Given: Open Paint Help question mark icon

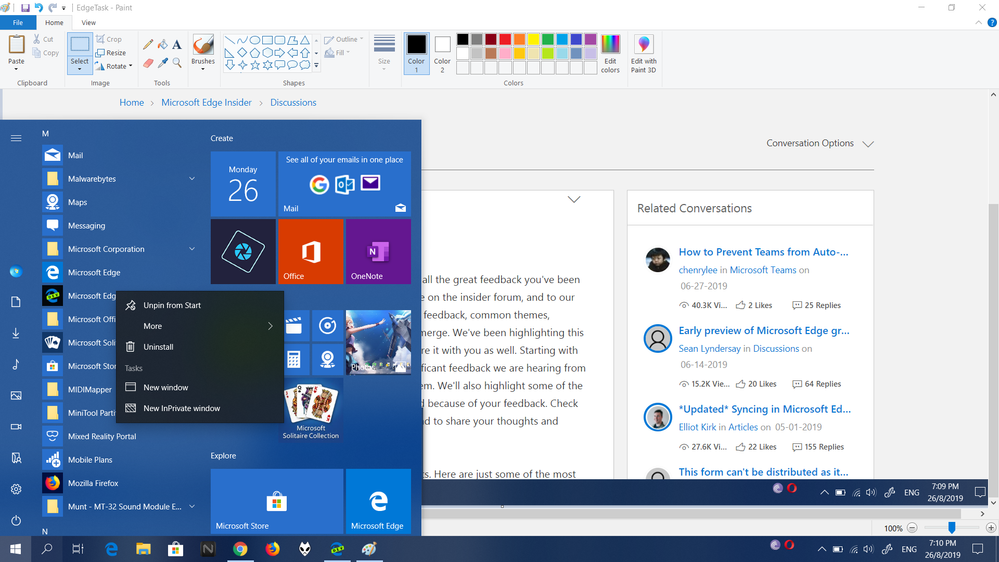Looking at the screenshot, I should coord(991,22).
